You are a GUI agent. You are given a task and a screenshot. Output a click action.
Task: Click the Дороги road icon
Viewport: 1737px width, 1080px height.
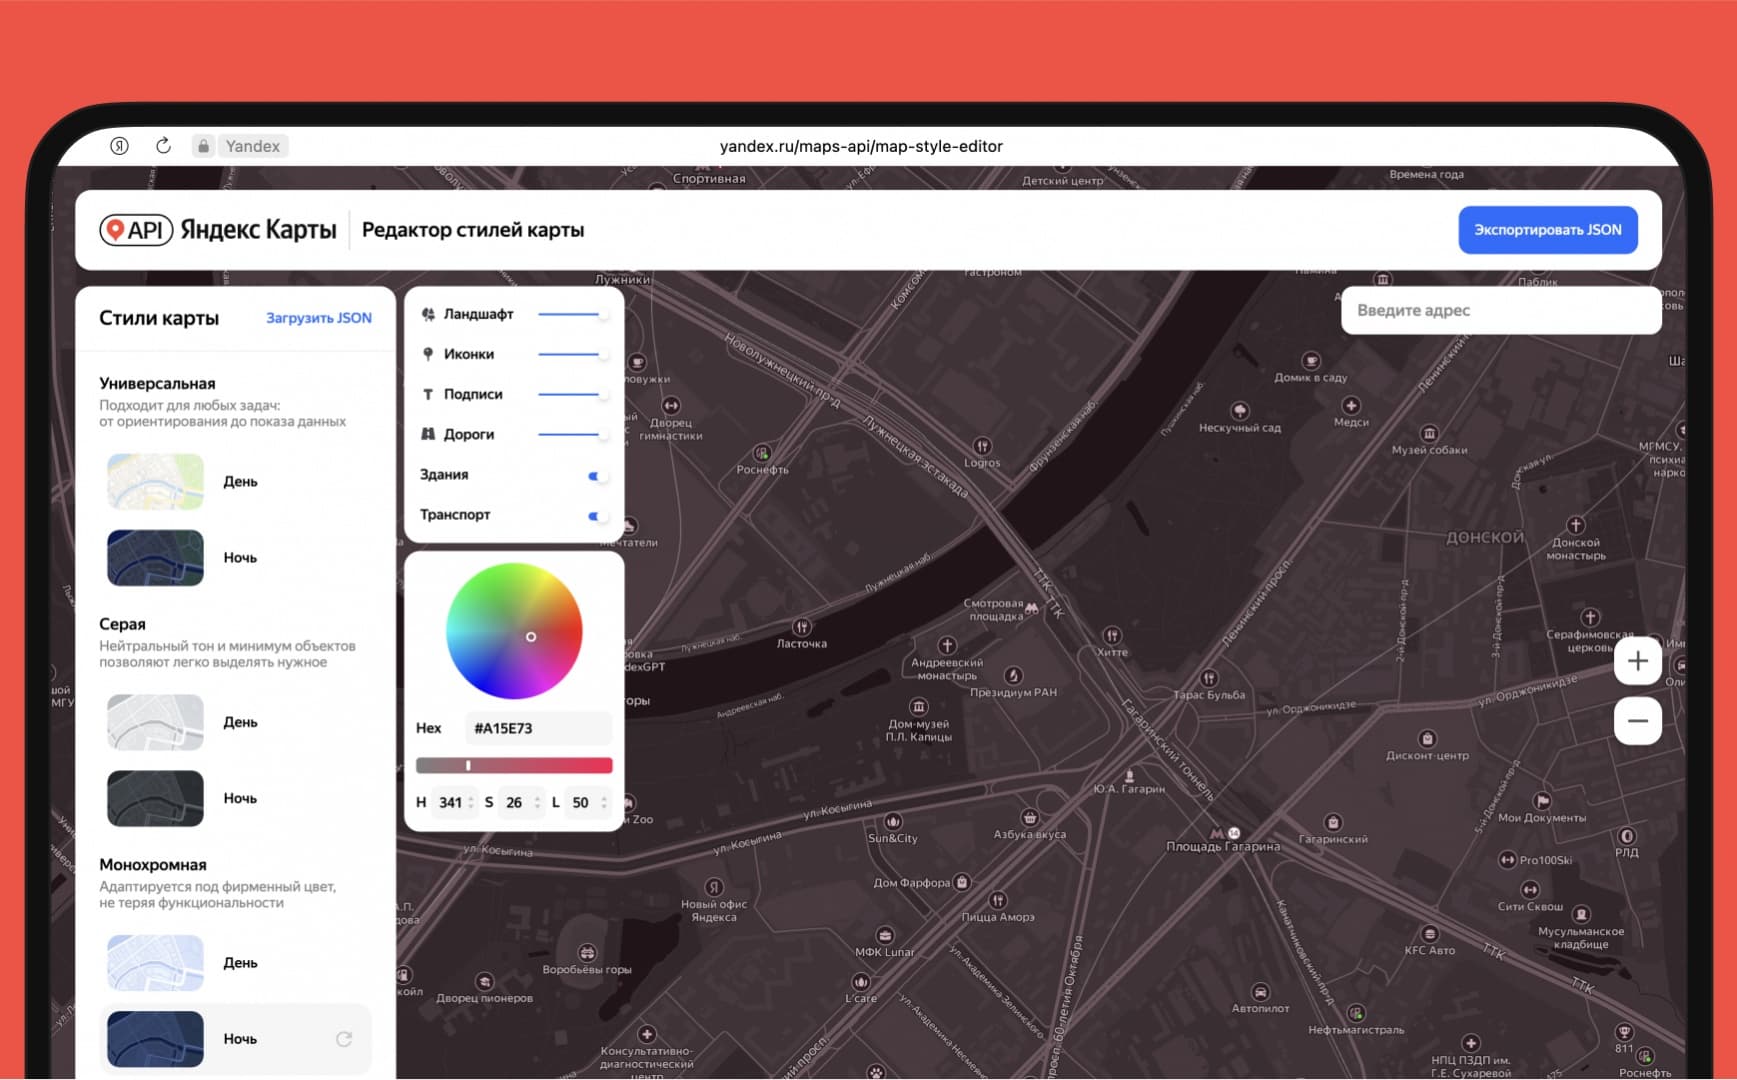pos(428,434)
